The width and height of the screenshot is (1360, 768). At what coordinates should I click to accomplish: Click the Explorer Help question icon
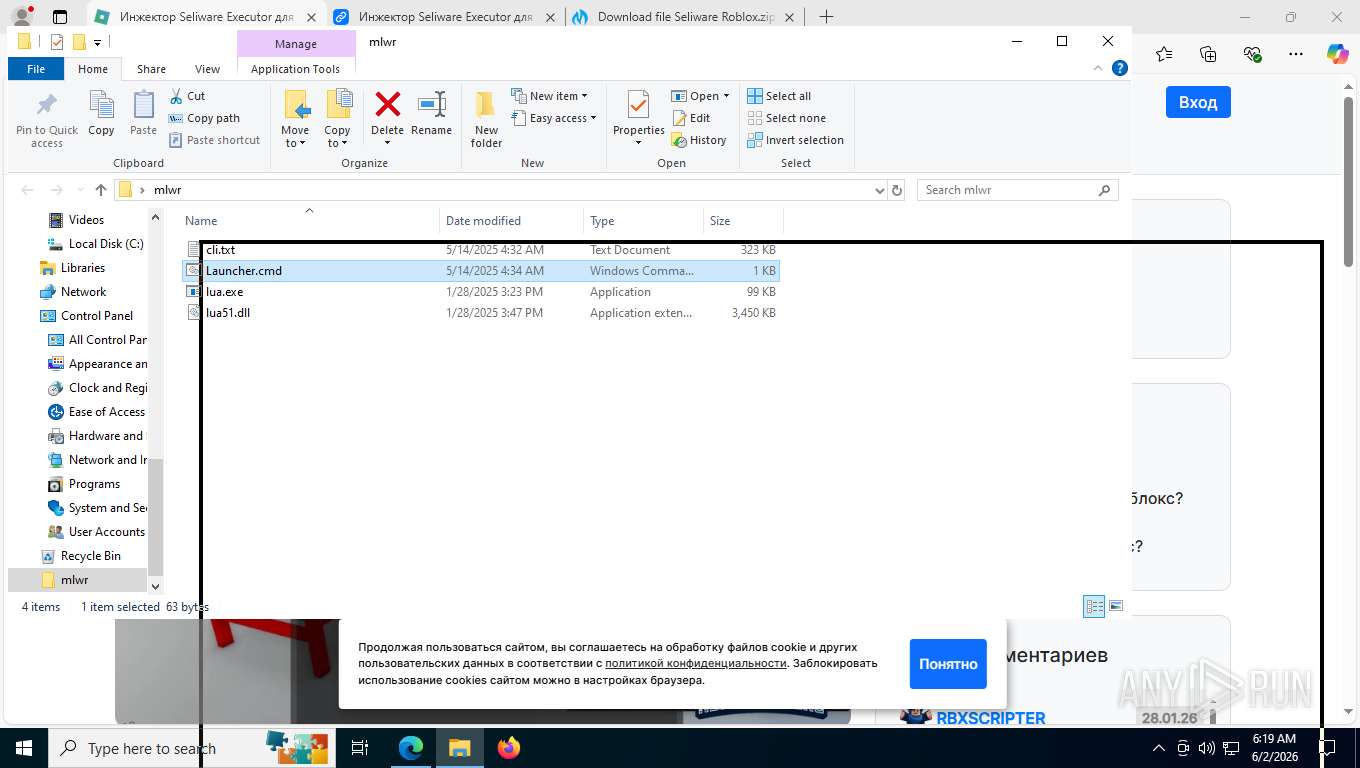[x=1120, y=69]
